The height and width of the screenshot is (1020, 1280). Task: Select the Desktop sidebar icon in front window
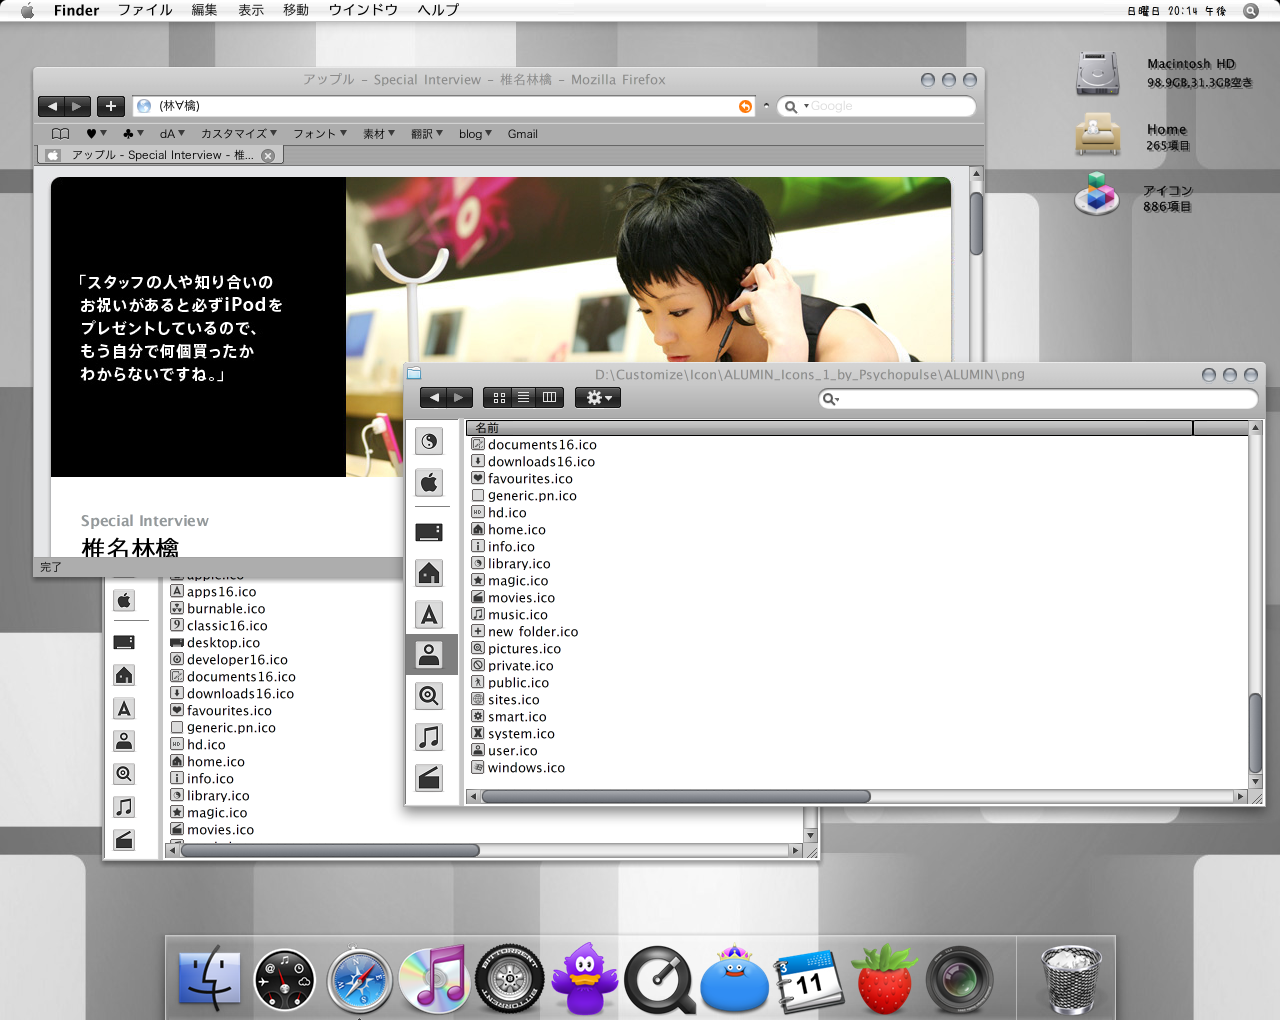coord(429,532)
